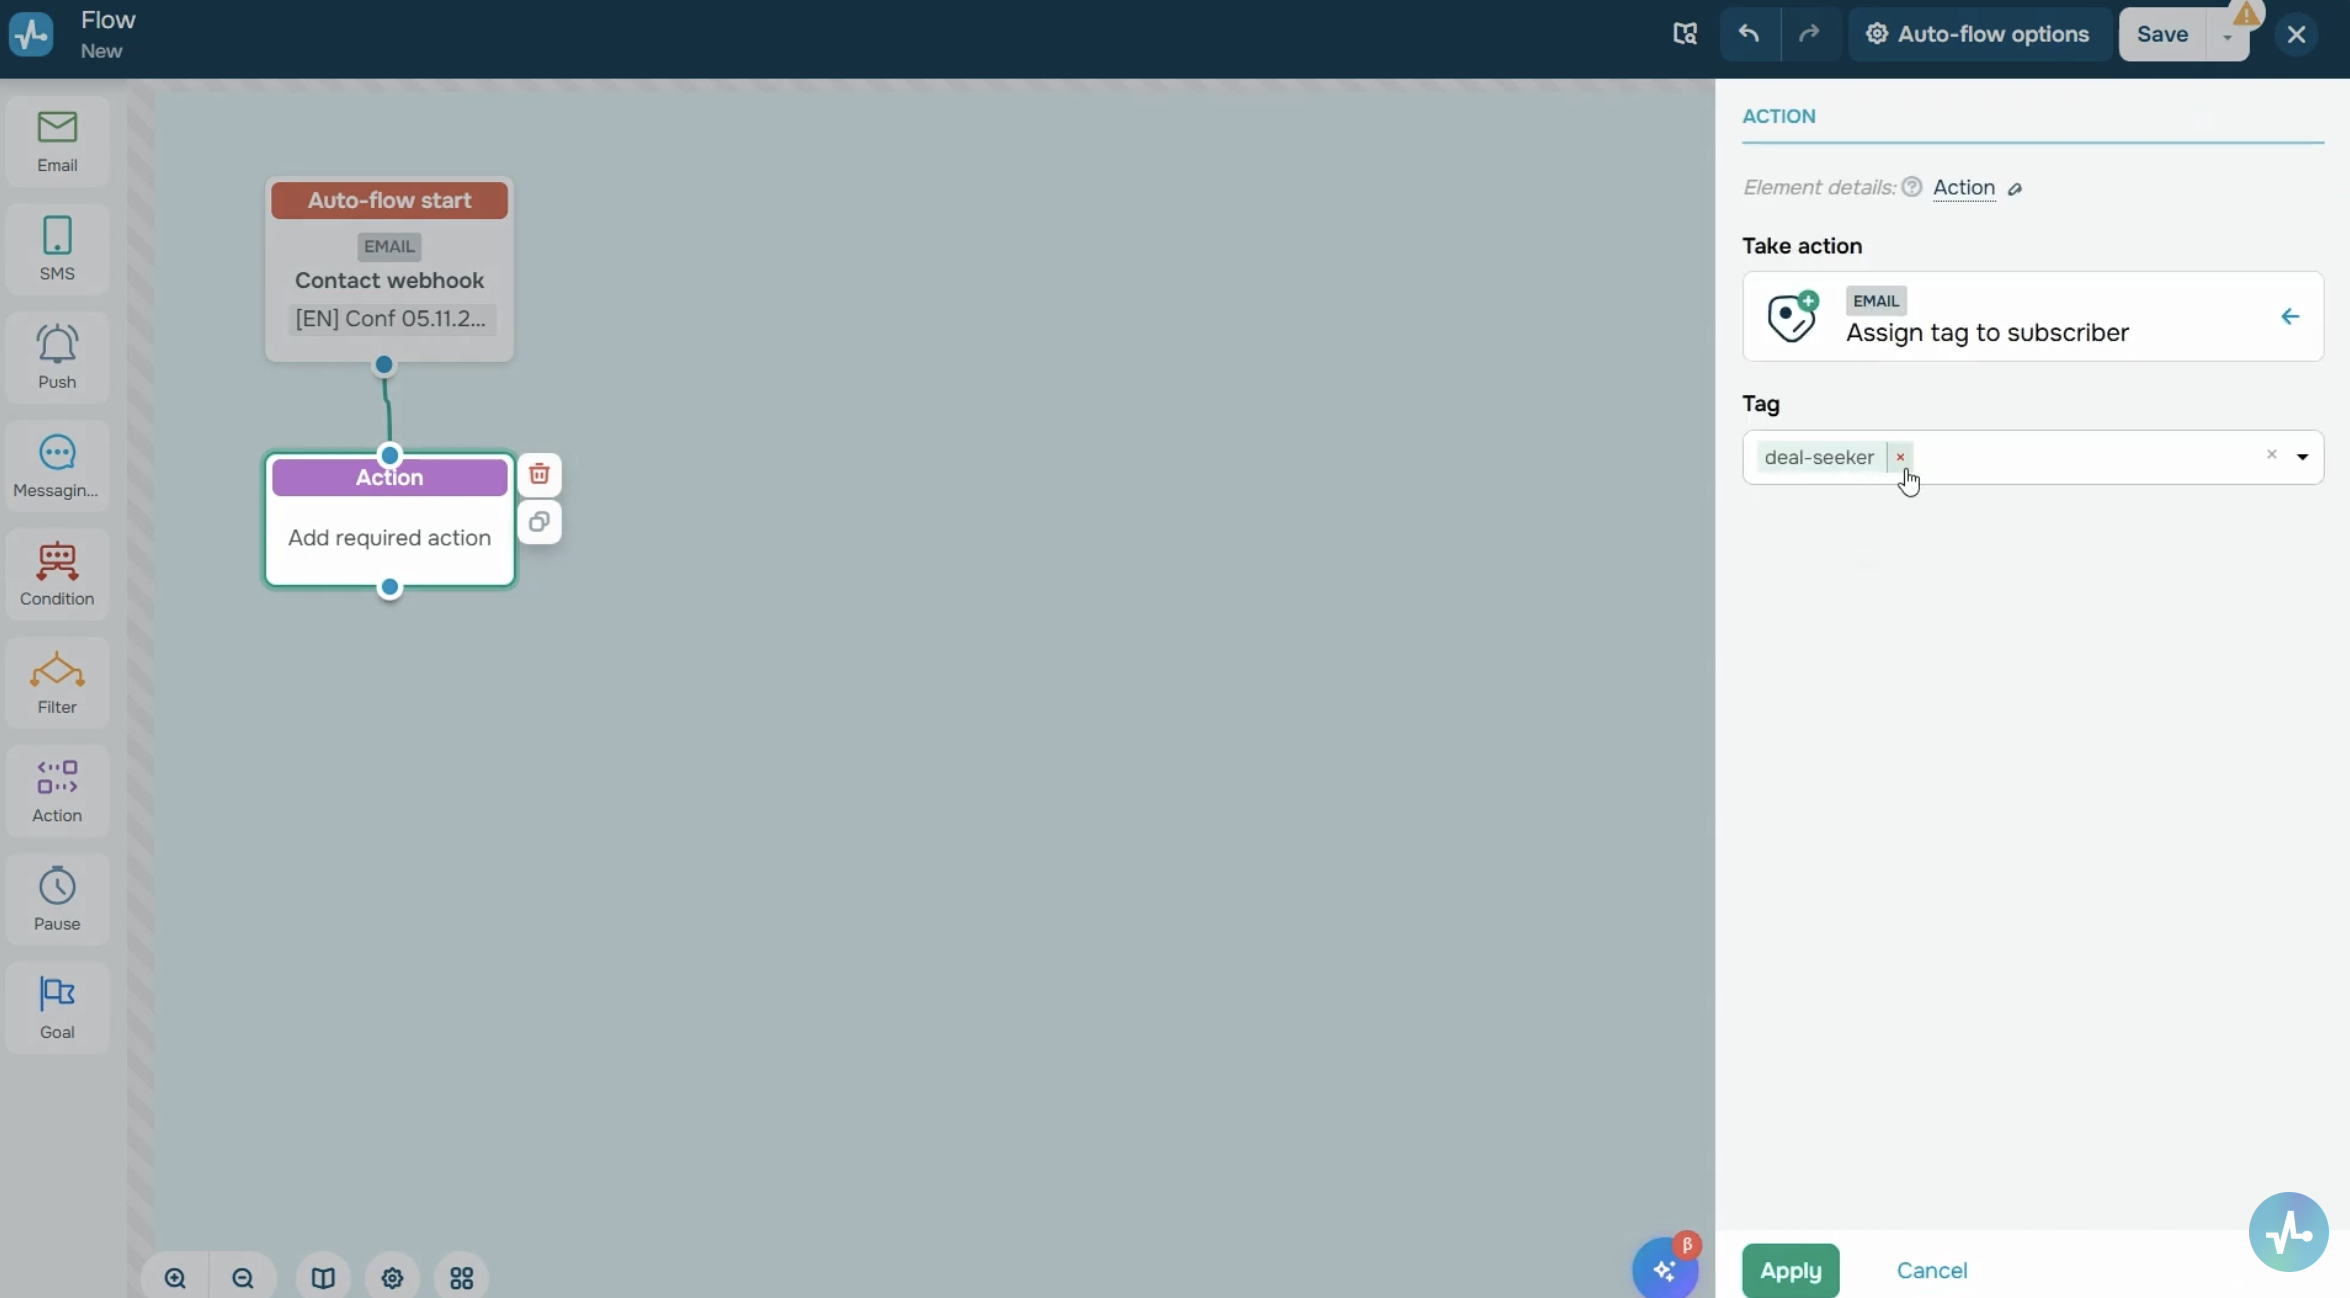Click the Action element name link
Screen dimensions: 2350x1298
(x=1963, y=187)
